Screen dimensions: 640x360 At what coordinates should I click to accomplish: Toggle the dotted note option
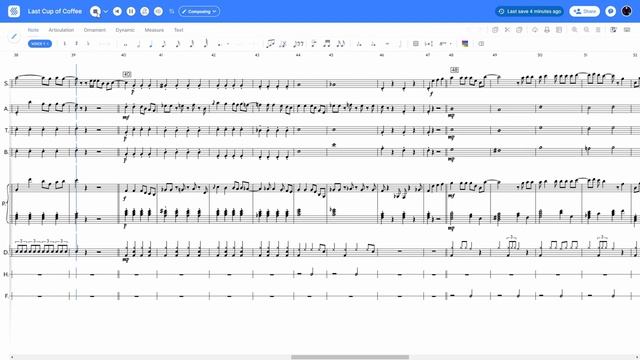pos(219,44)
